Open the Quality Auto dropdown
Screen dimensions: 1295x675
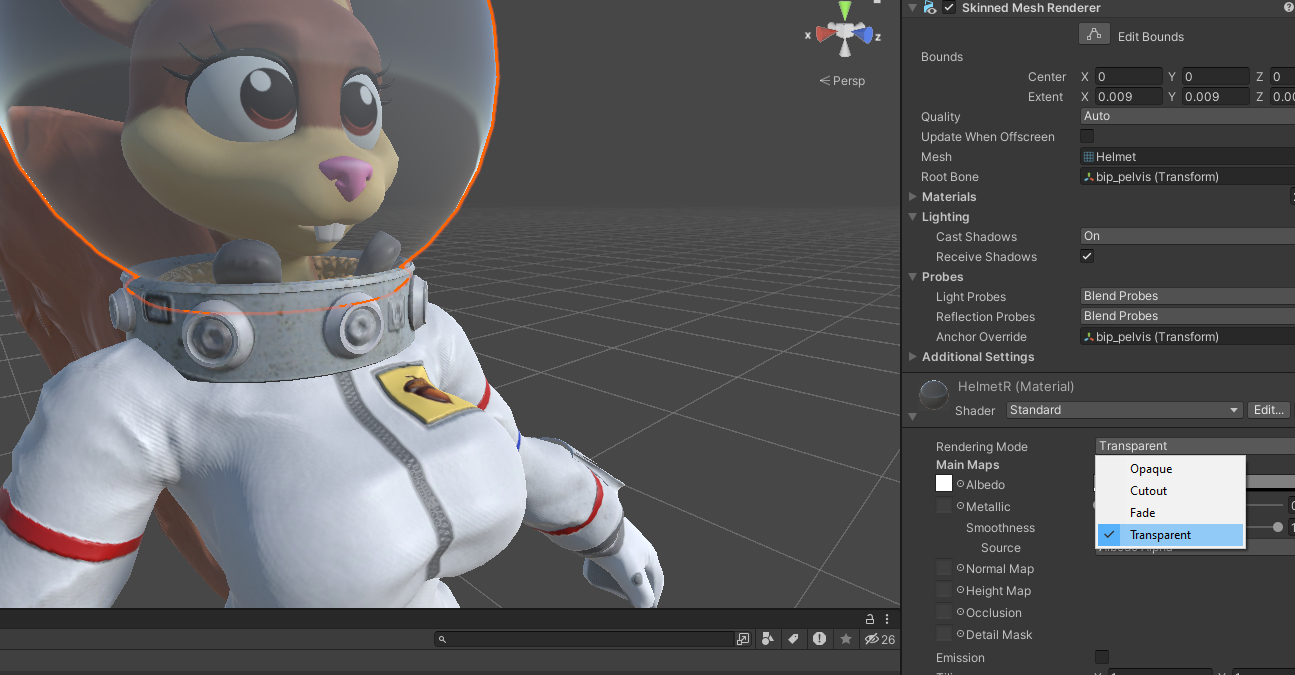[x=1188, y=116]
